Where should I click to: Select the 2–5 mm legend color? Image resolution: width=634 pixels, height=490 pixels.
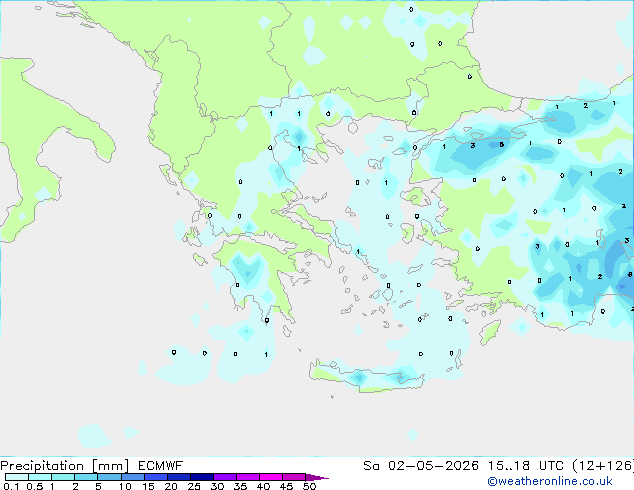point(86,477)
